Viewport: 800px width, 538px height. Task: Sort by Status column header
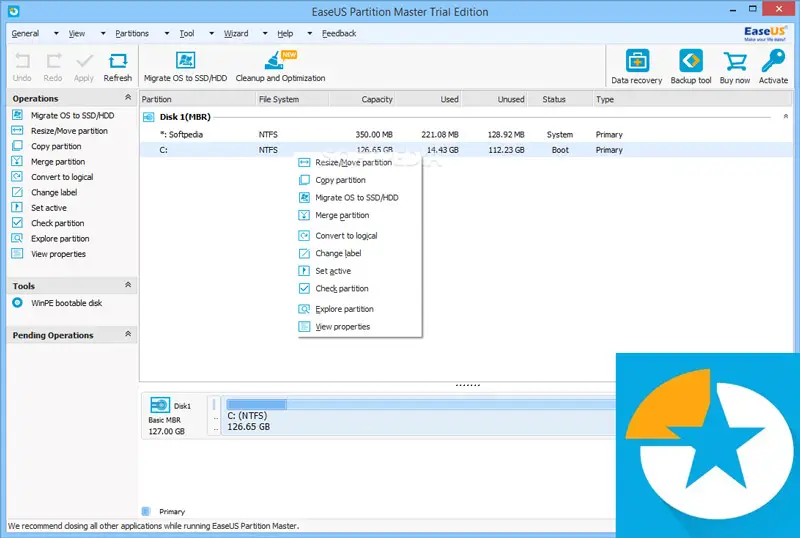click(560, 99)
